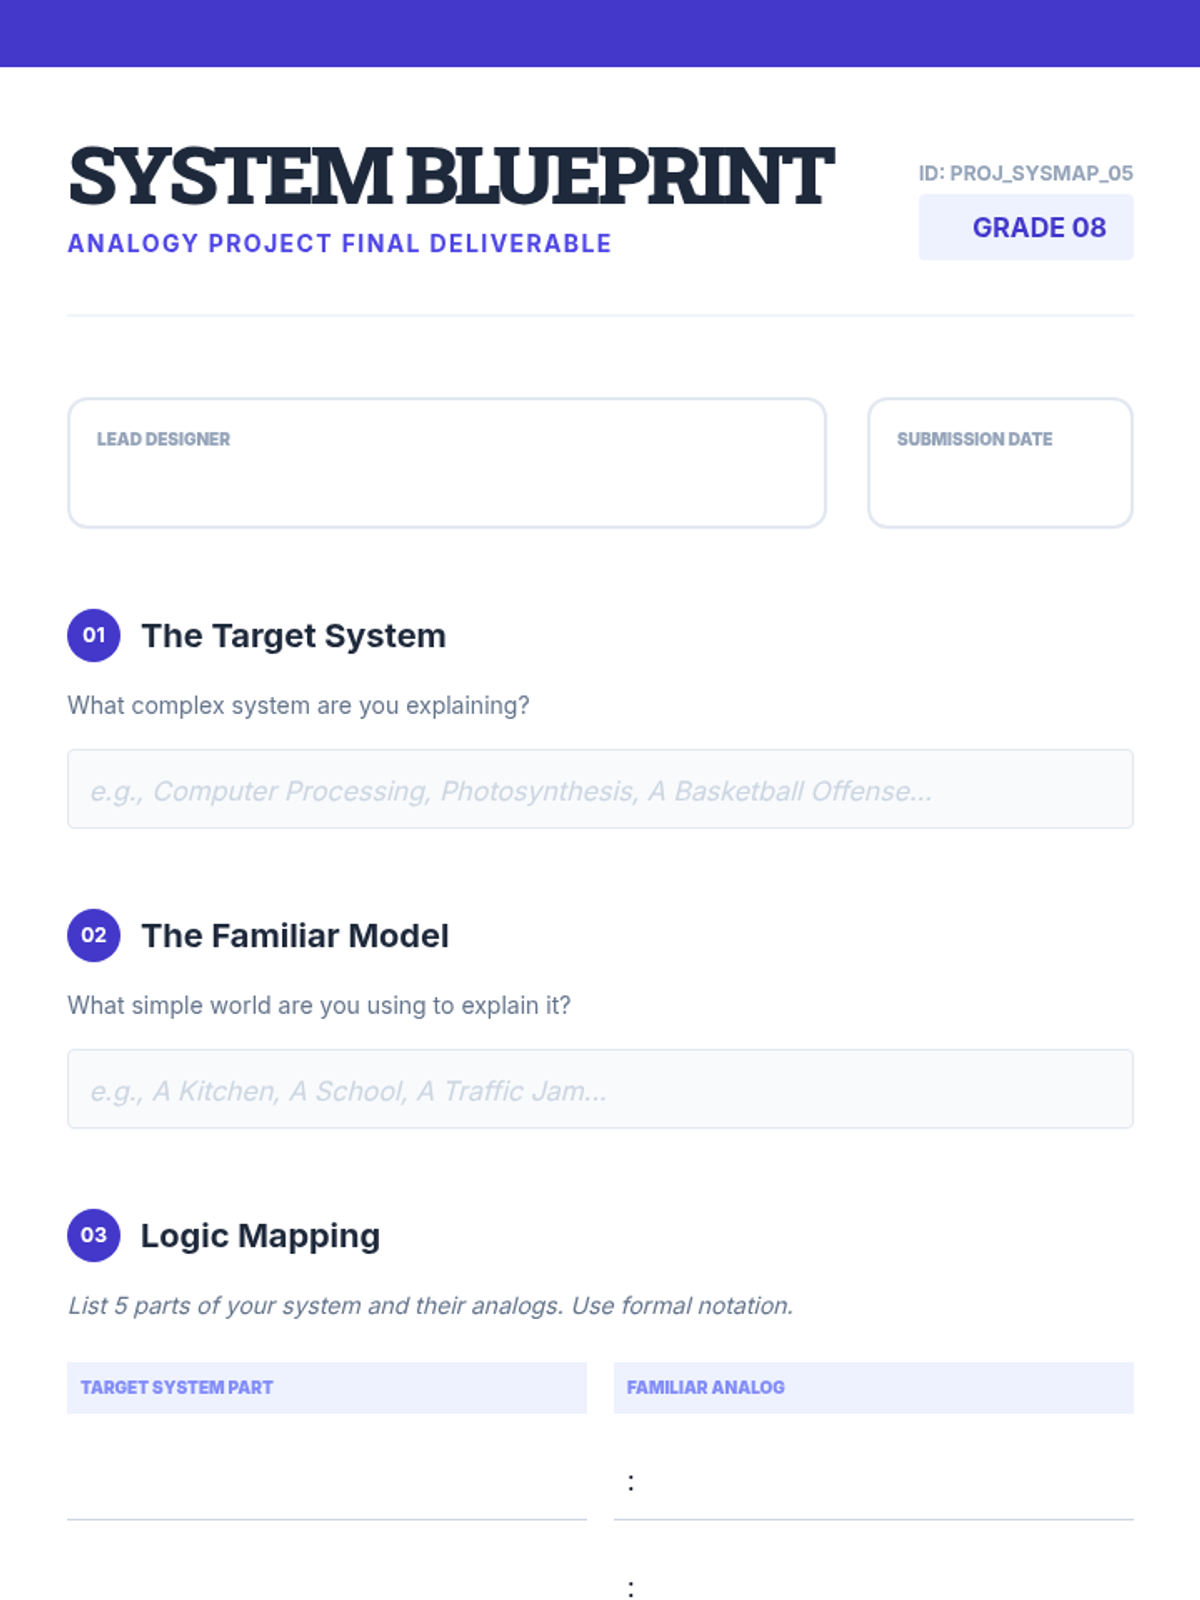1200x1600 pixels.
Task: Click the Logic Mapping heading
Action: [260, 1236]
